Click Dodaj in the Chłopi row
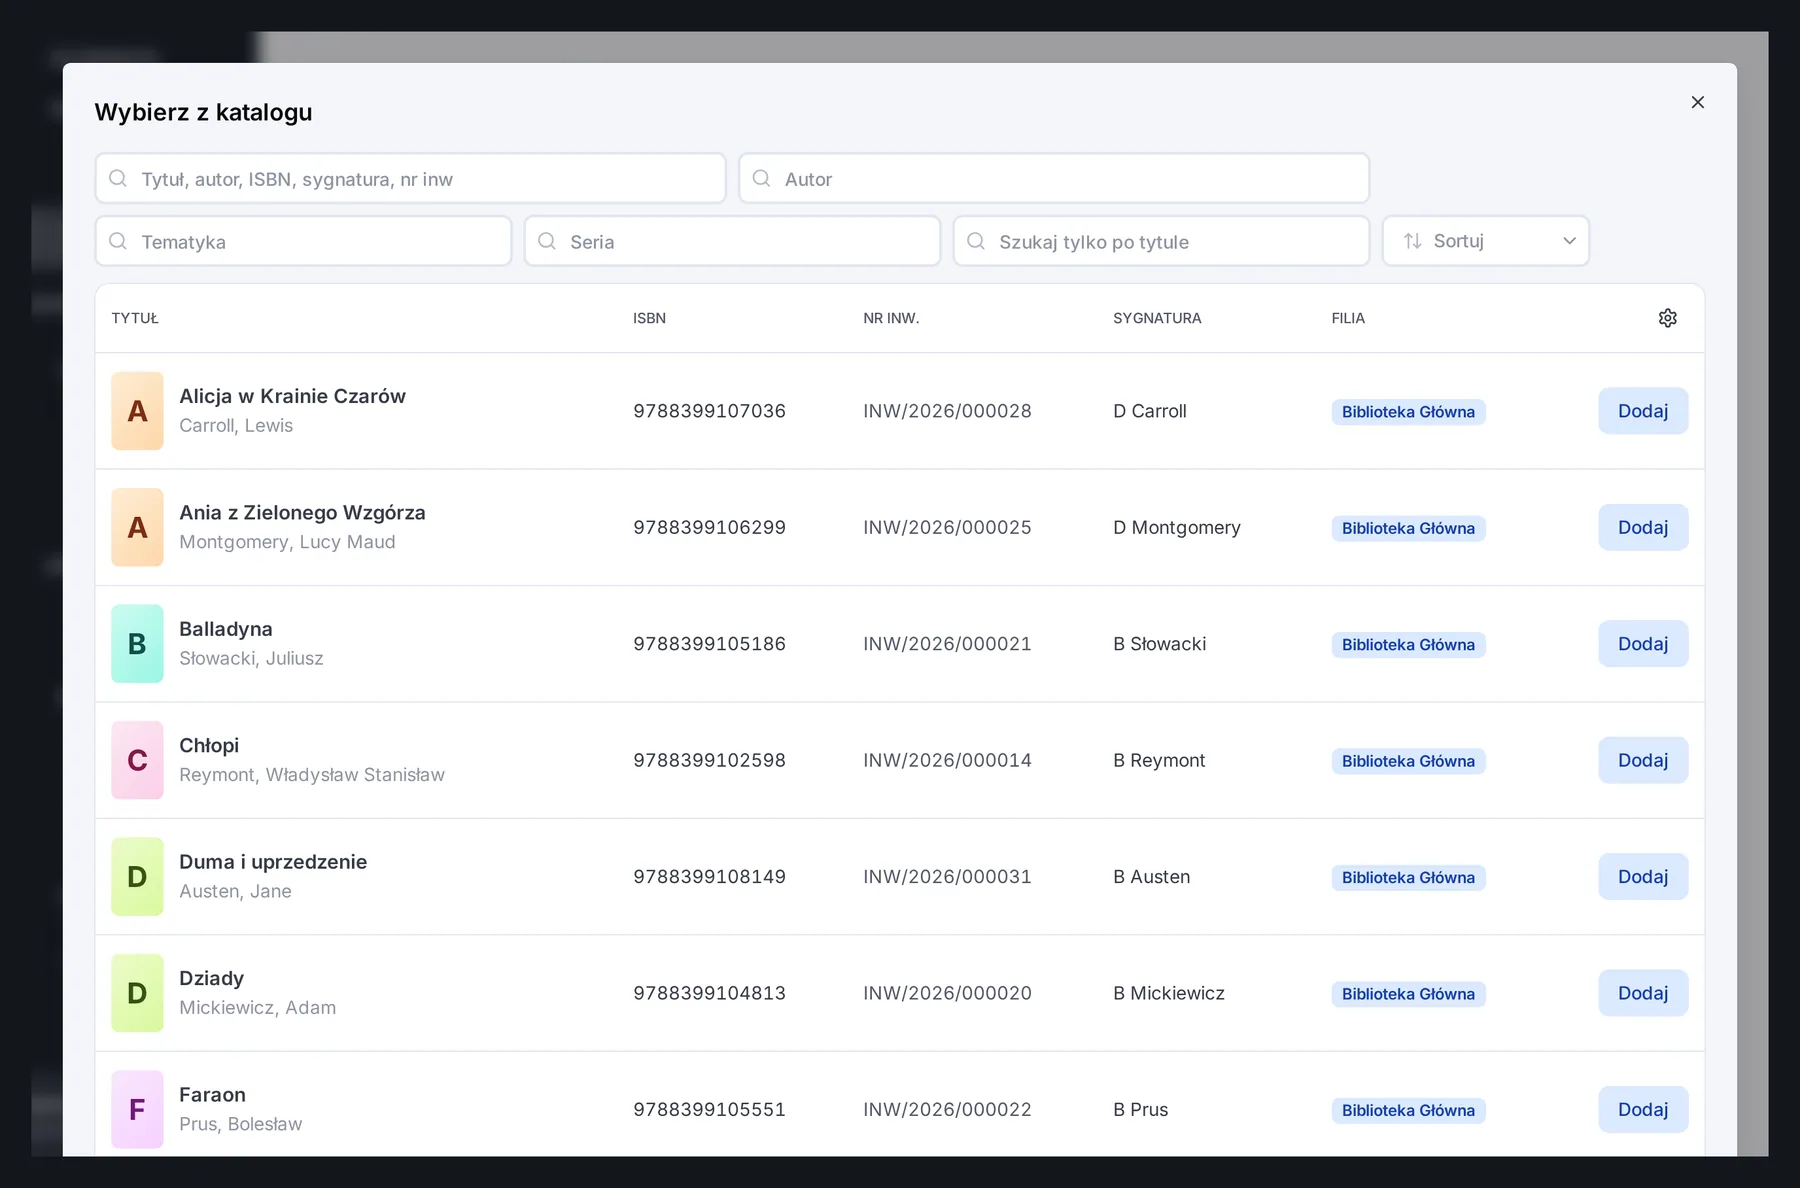1800x1188 pixels. [1643, 760]
